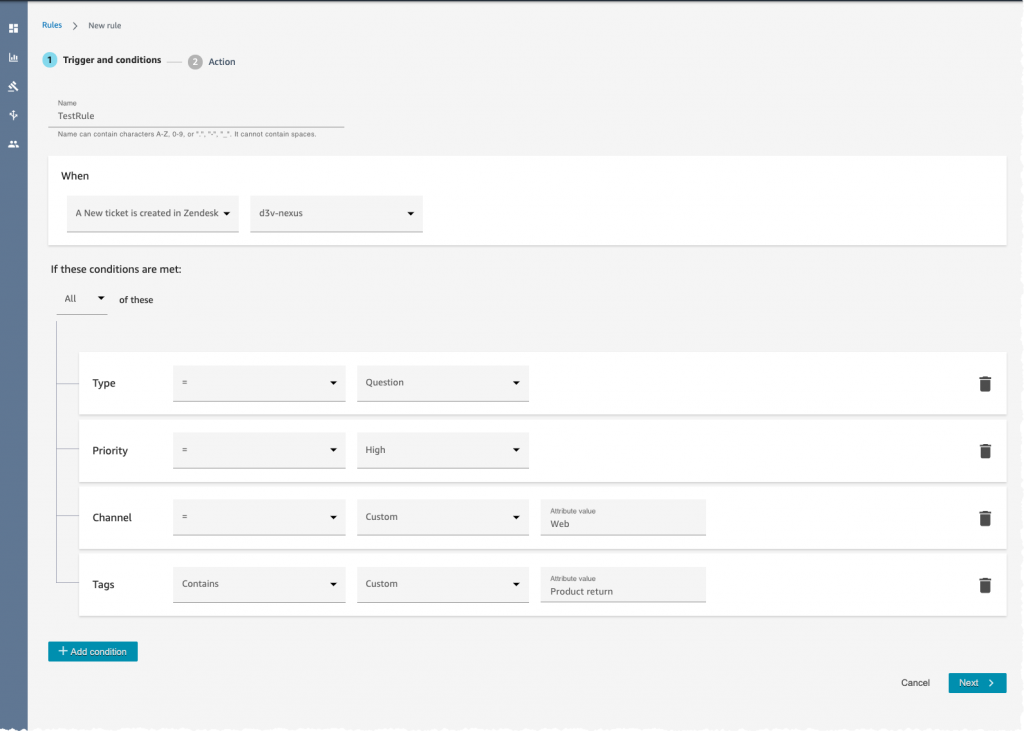The height and width of the screenshot is (731, 1024).
Task: Click the Name field containing TestRule
Action: pos(200,116)
